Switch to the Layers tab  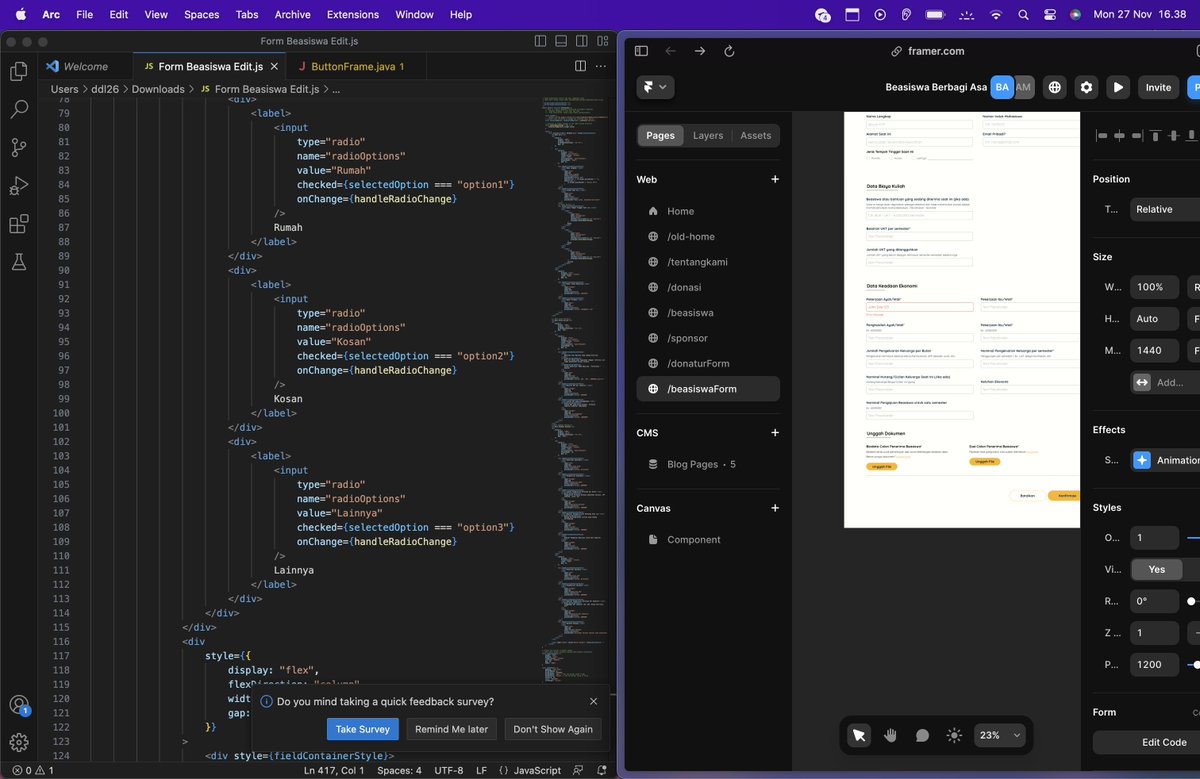[x=708, y=135]
